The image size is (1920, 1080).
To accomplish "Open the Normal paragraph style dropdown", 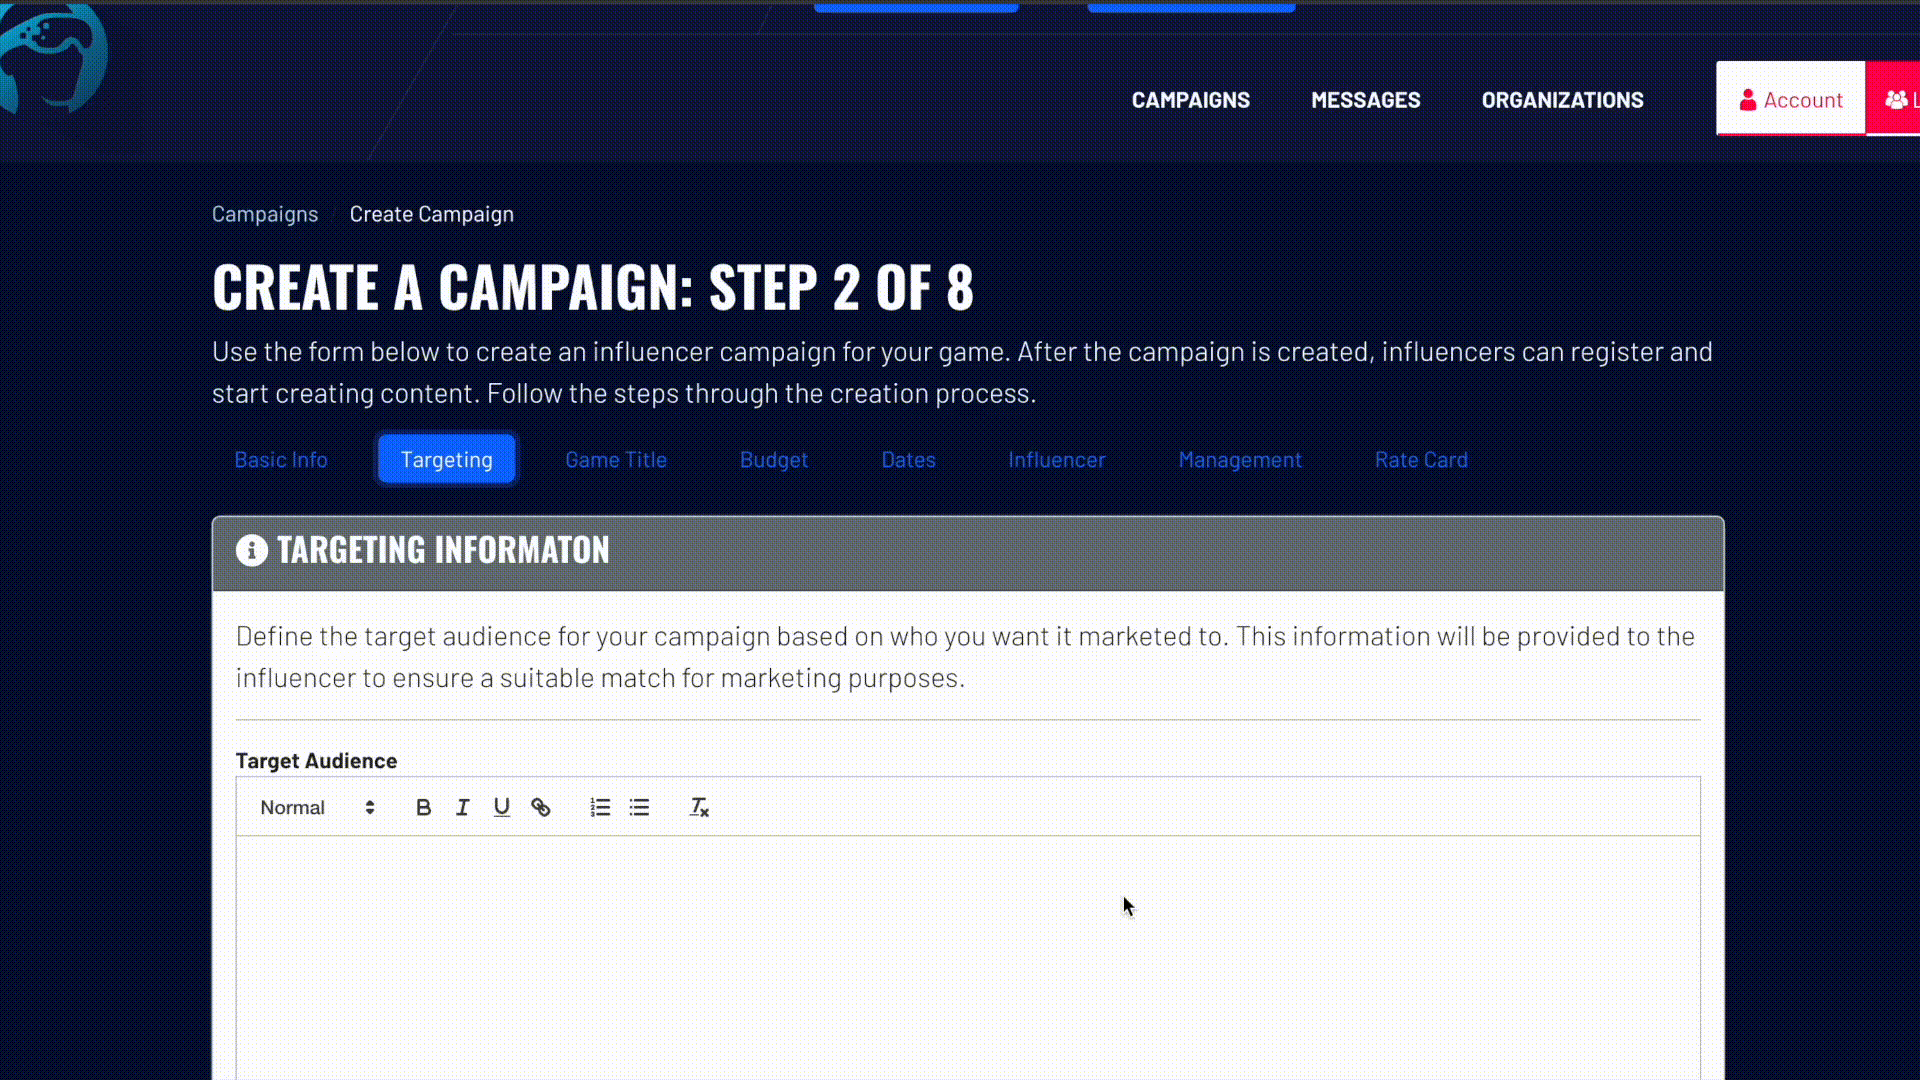I will point(315,807).
